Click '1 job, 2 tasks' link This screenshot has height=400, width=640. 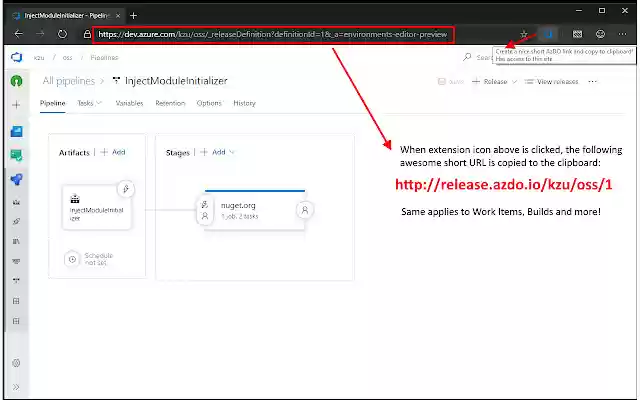(240, 216)
